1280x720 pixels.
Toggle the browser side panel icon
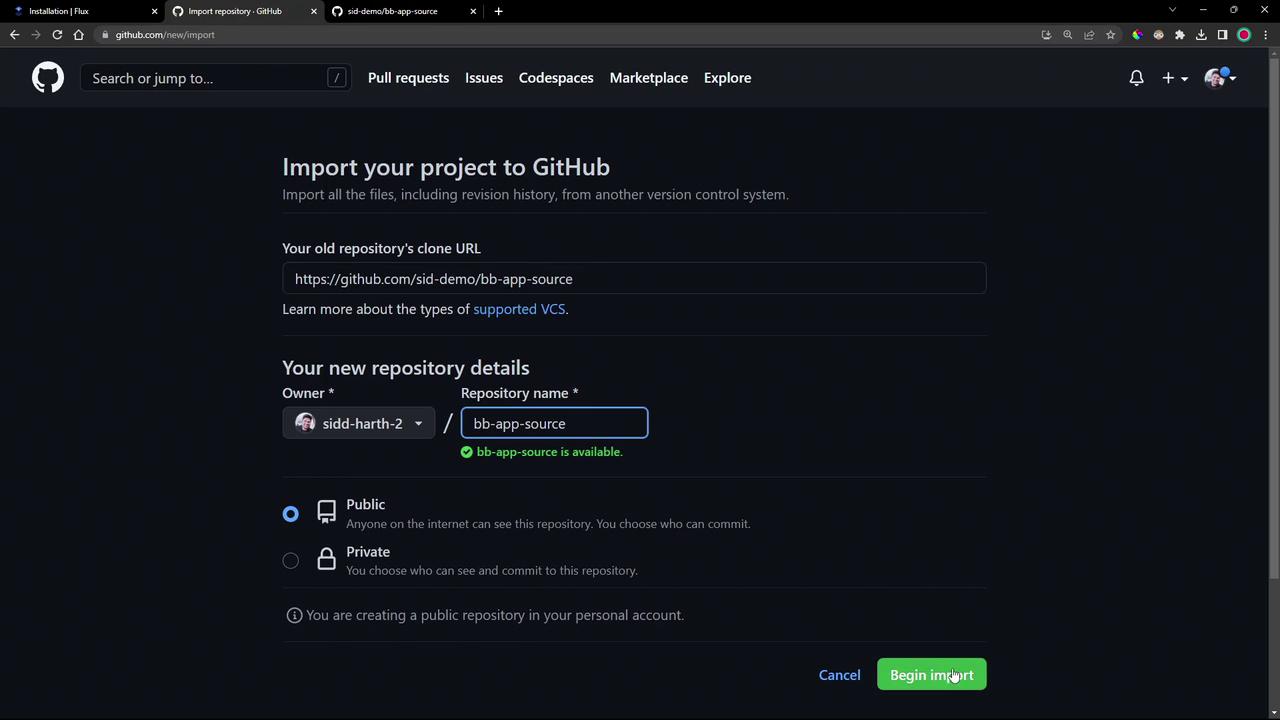(x=1222, y=35)
